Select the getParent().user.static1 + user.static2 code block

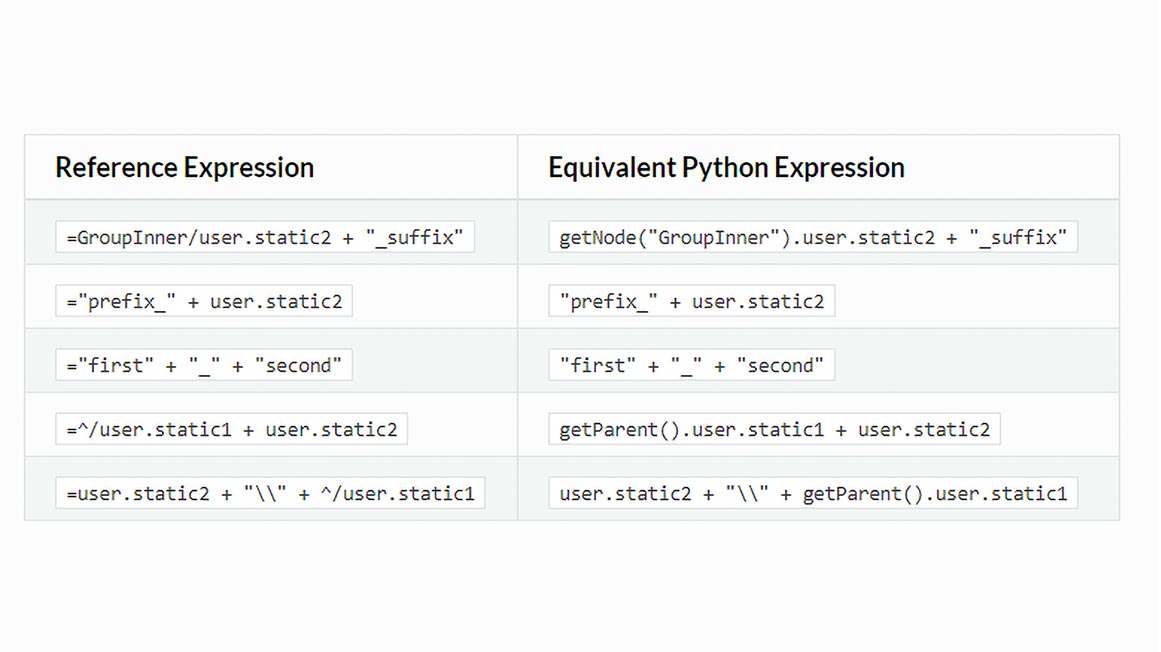click(774, 429)
